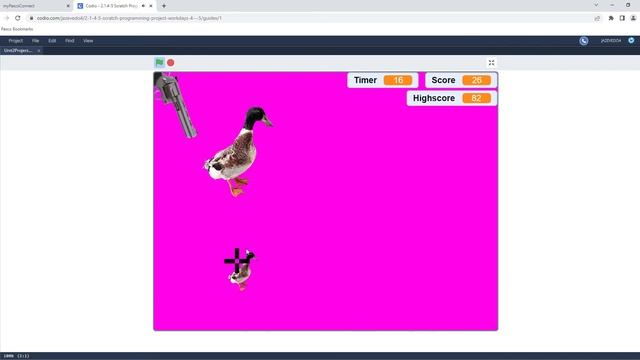Open the browser extensions puzzle icon
Screen dimensions: 640x360
coord(611,18)
